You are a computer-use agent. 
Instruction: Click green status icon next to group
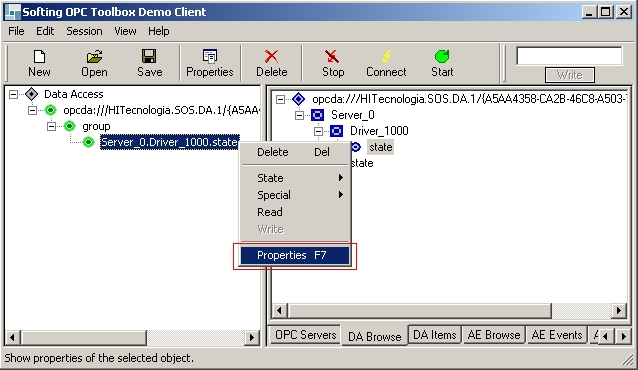click(x=70, y=126)
